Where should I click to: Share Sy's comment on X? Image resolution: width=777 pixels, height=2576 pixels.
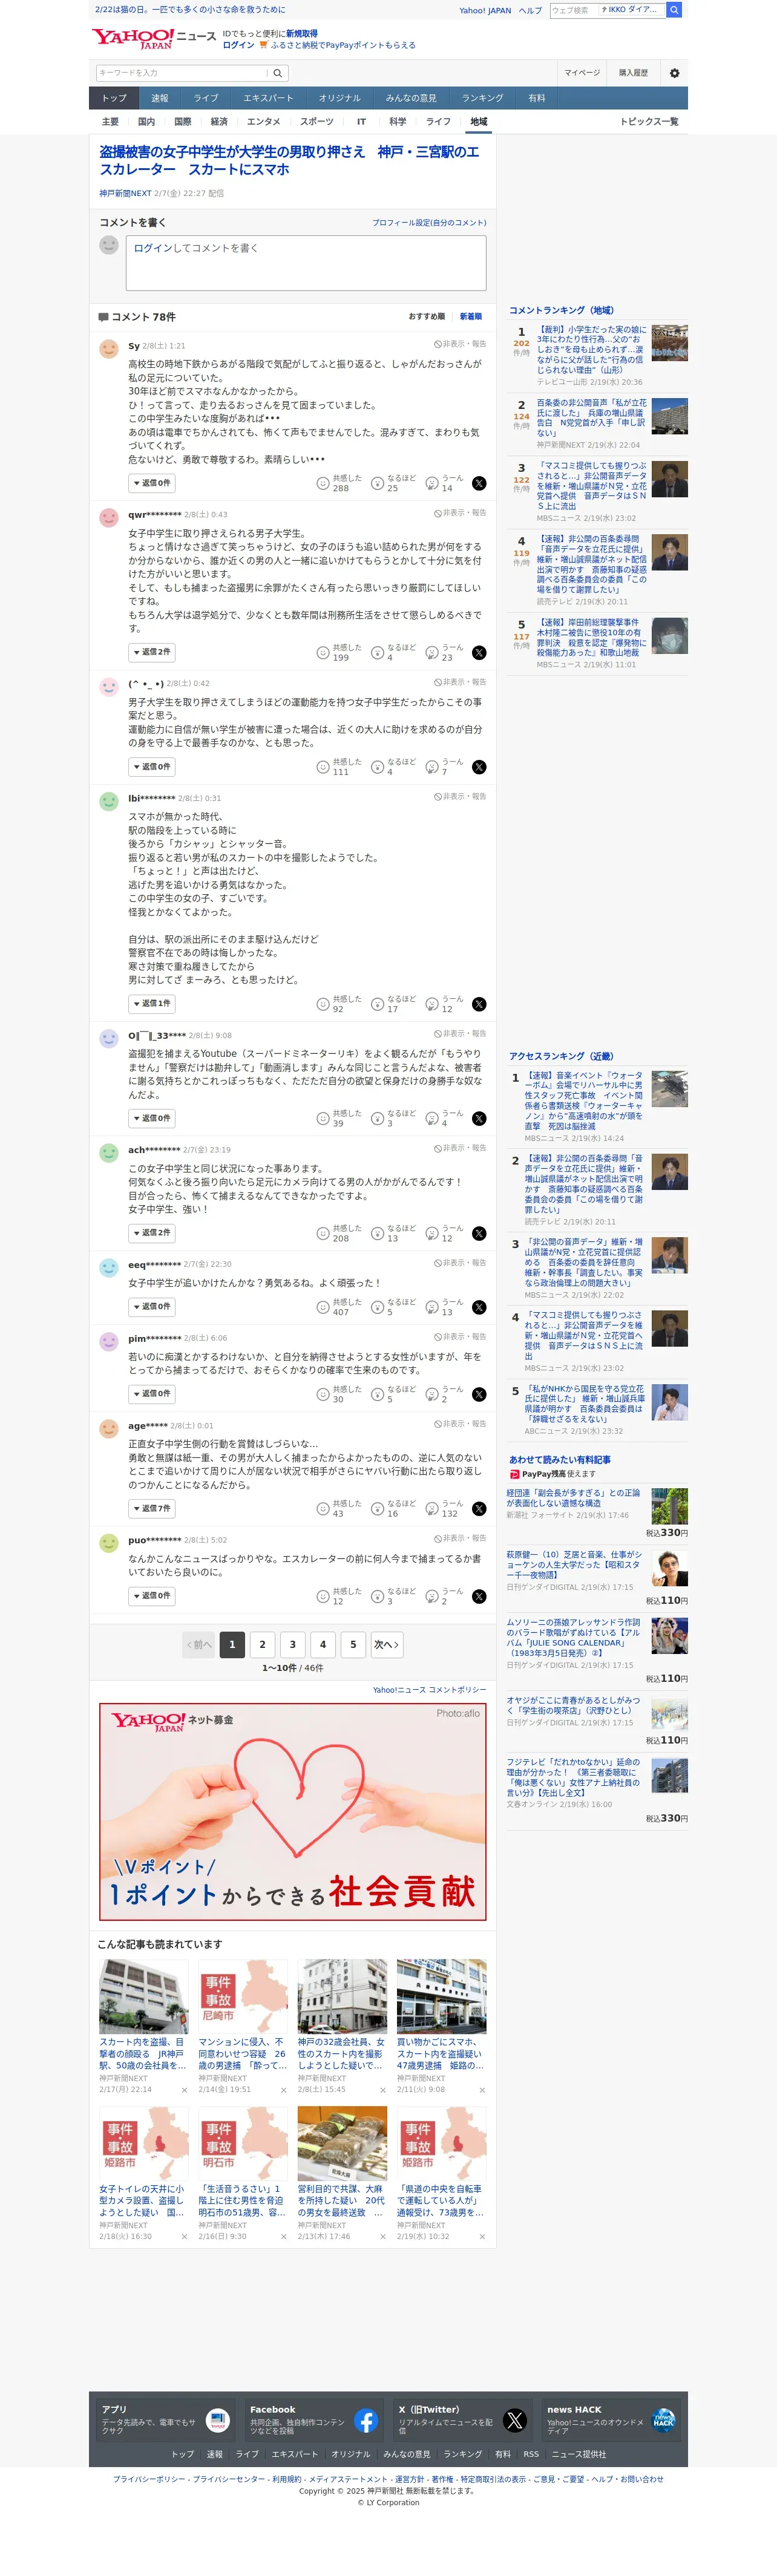click(479, 483)
